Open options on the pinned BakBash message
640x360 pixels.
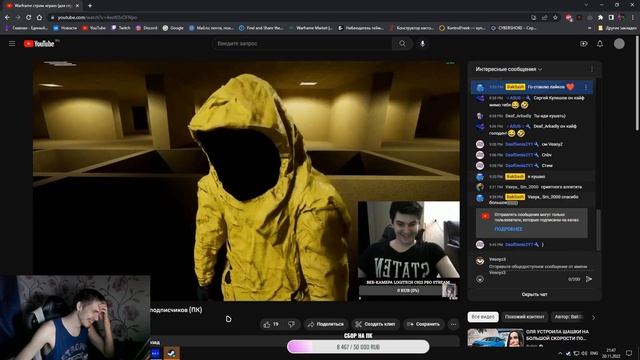586,87
